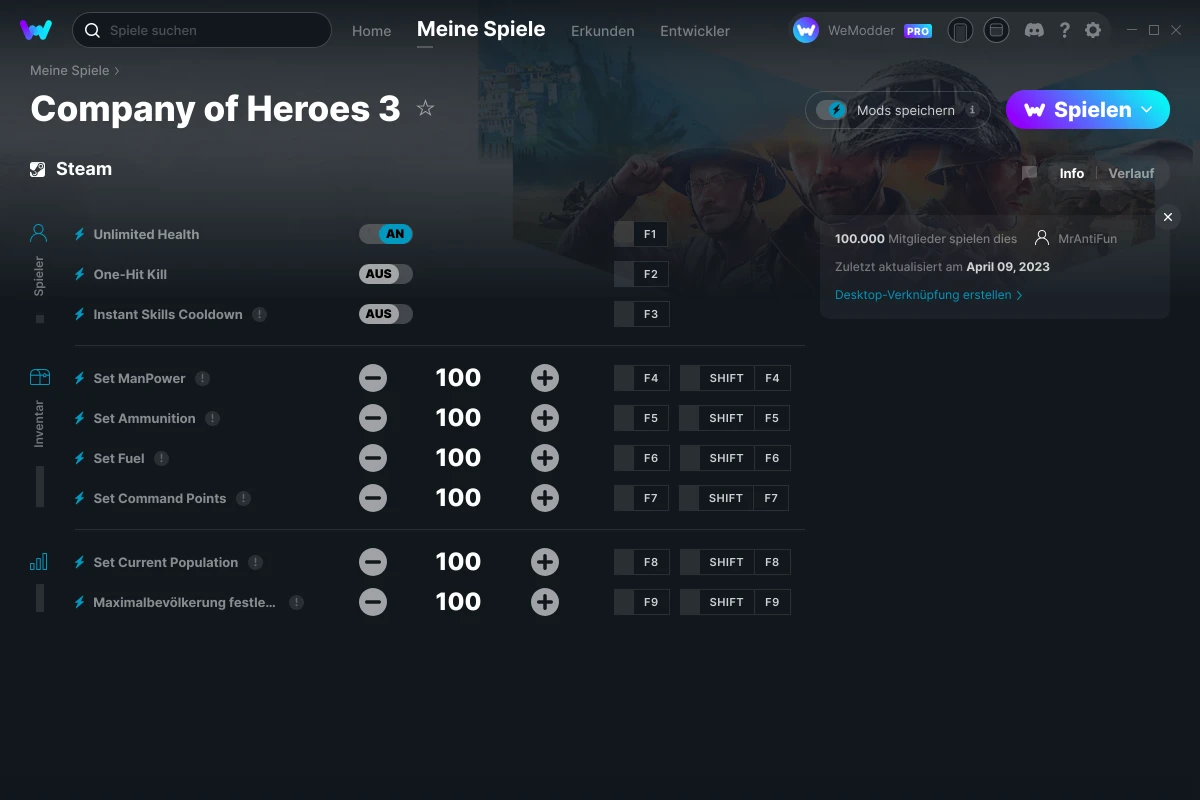This screenshot has height=800, width=1200.
Task: Increase Set Fuel value with plus
Action: click(545, 458)
